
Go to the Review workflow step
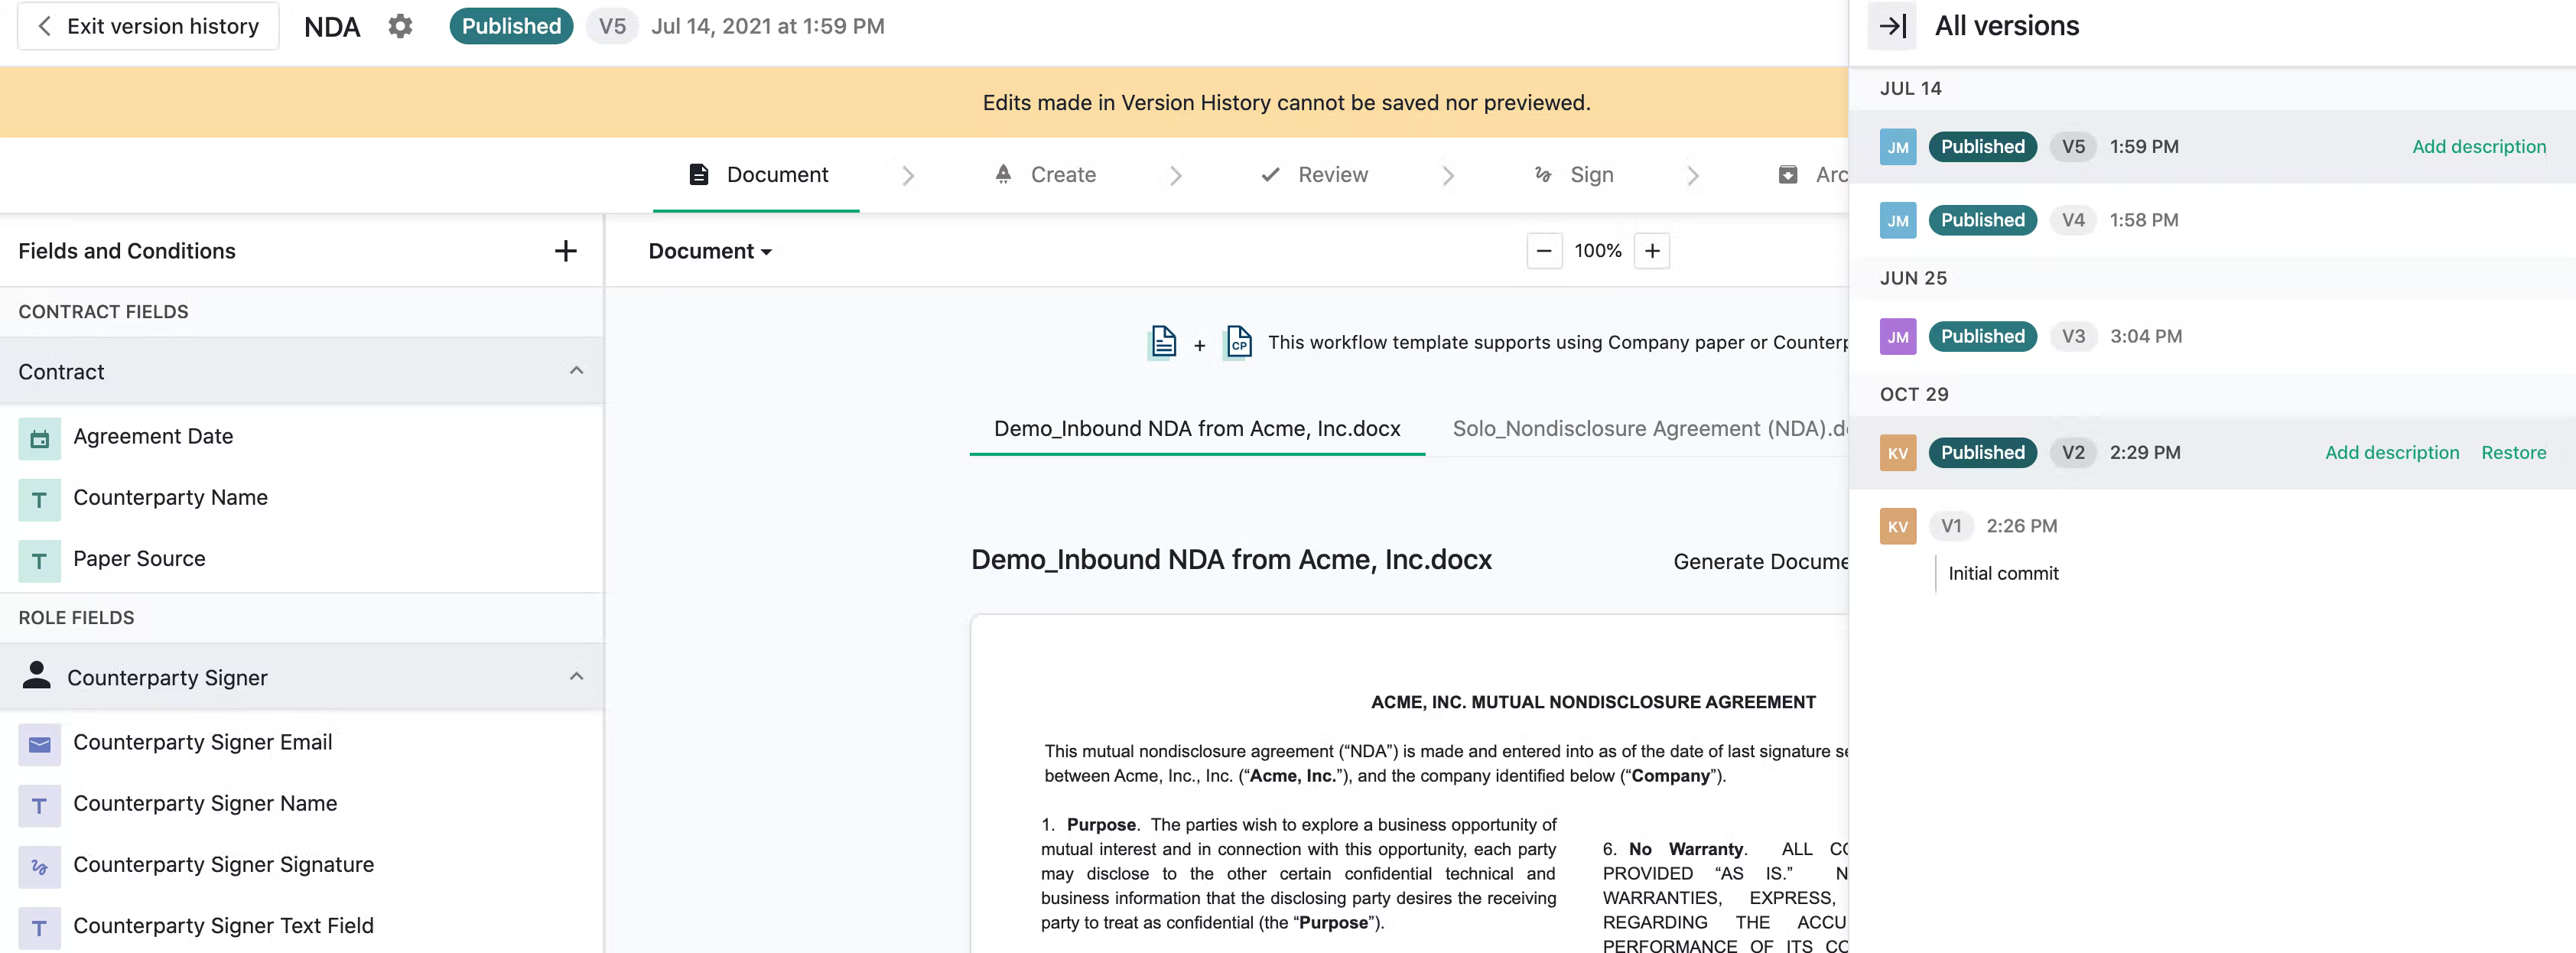tap(1314, 175)
